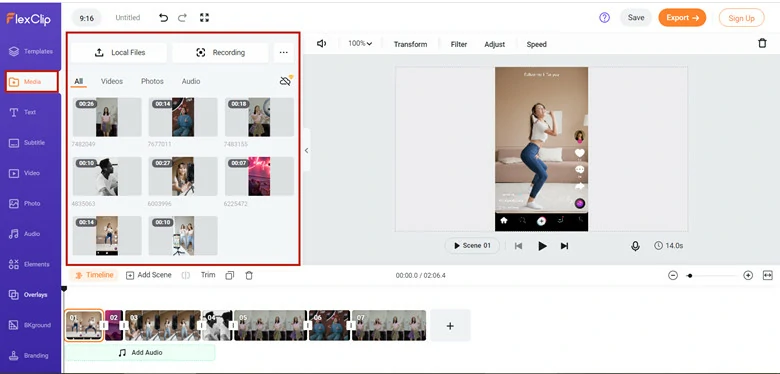Click the main play button
780x374 pixels.
pyautogui.click(x=542, y=246)
